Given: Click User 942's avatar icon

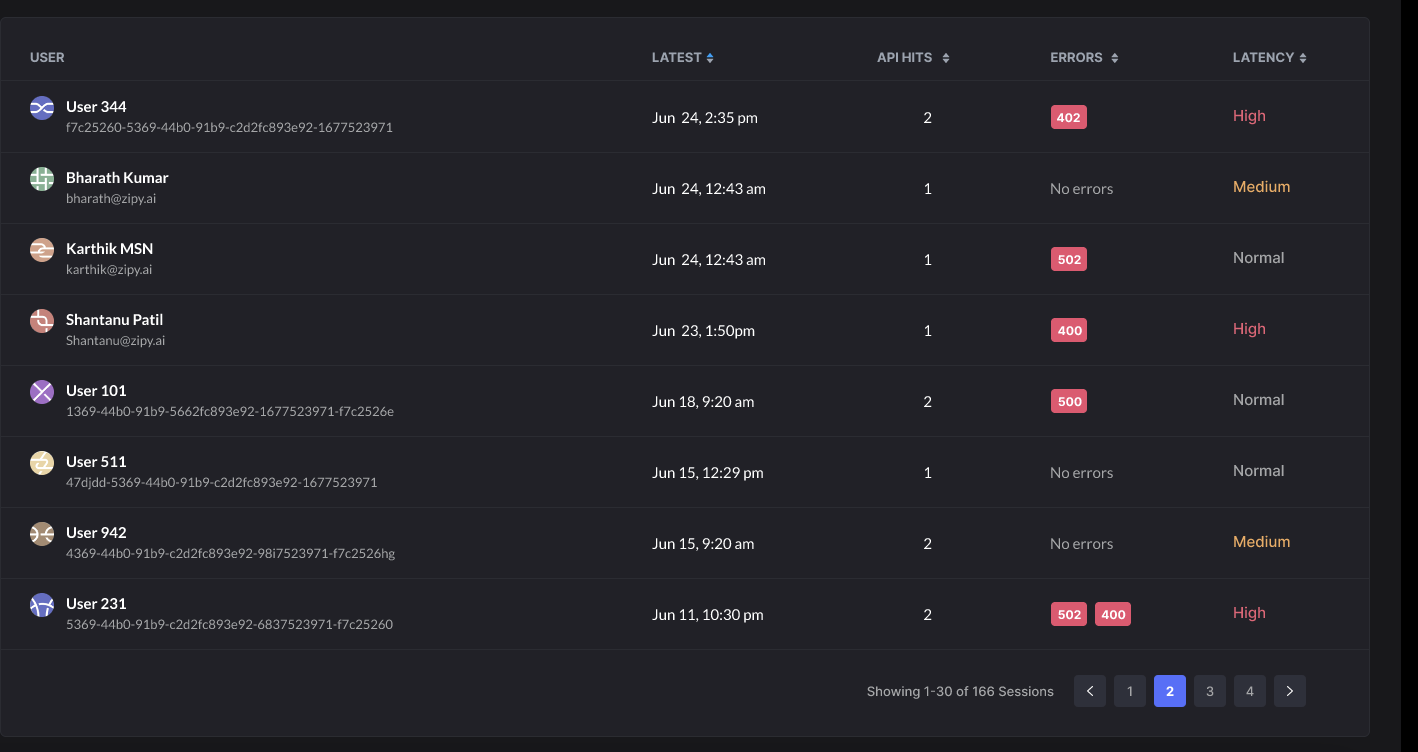Looking at the screenshot, I should (x=41, y=534).
